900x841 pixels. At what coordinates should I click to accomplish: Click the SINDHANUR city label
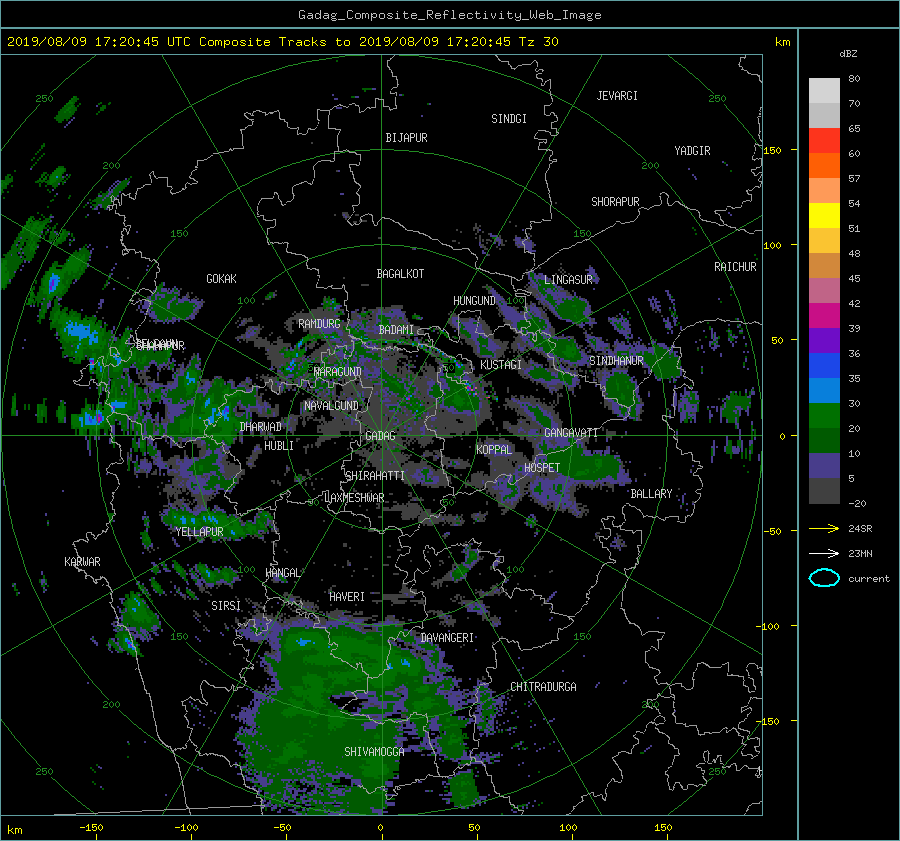[616, 361]
